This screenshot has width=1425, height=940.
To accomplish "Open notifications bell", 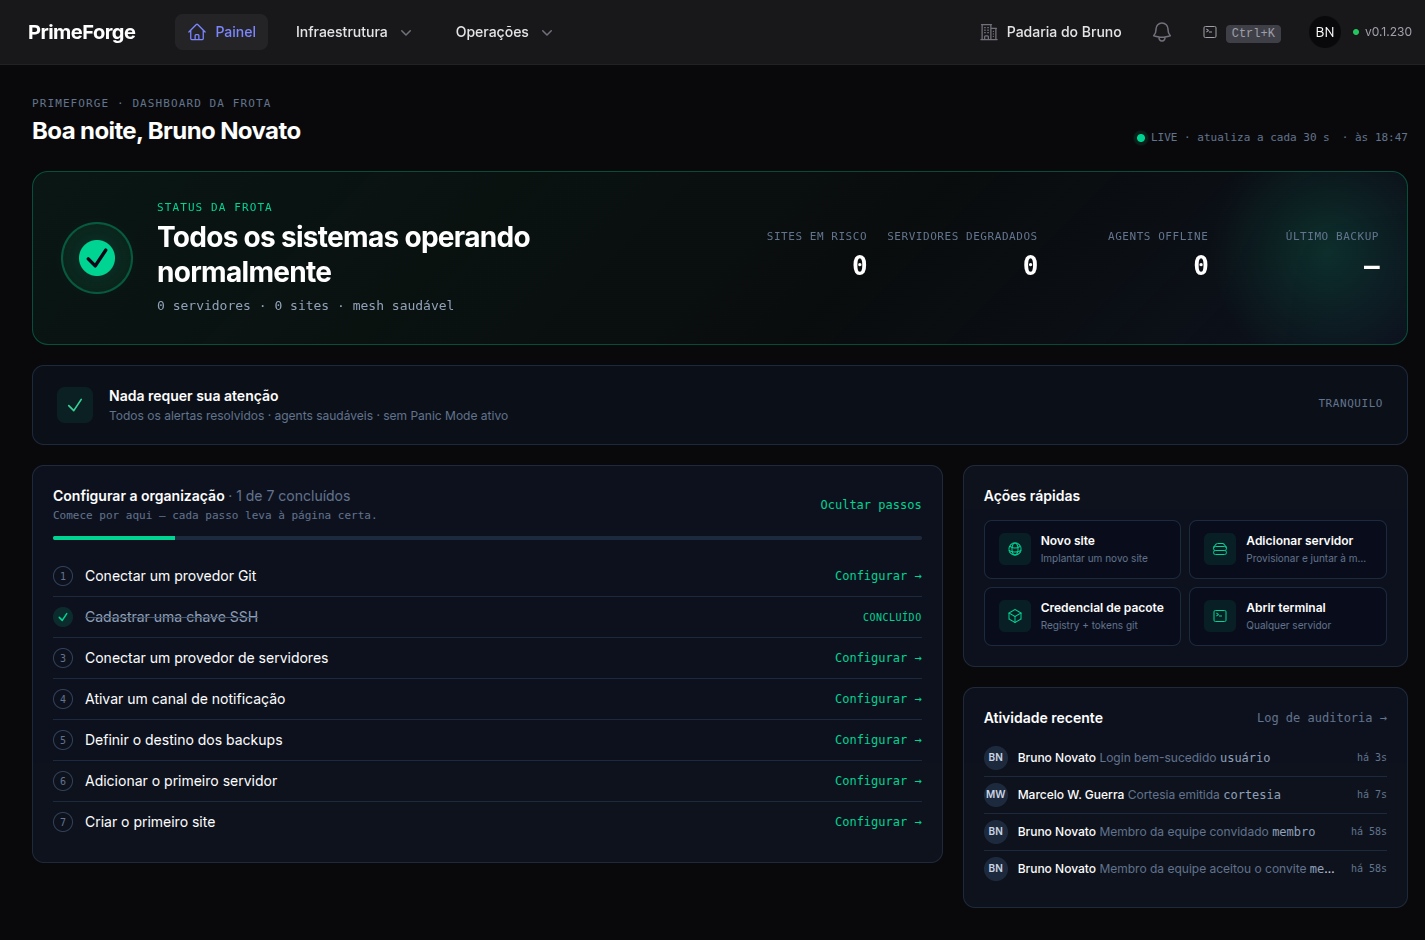I will point(1162,32).
